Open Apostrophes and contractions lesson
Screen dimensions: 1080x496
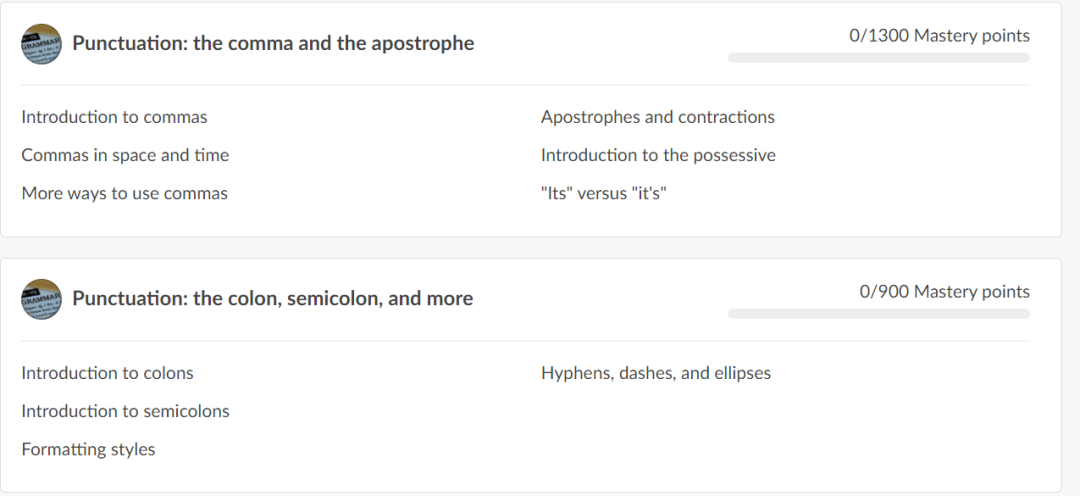657,117
